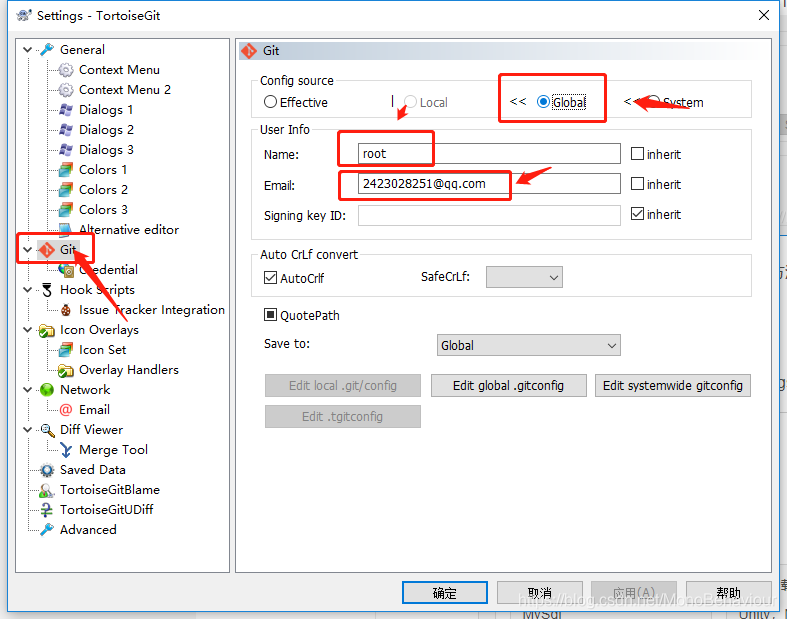Click the General wrench icon

click(x=47, y=50)
